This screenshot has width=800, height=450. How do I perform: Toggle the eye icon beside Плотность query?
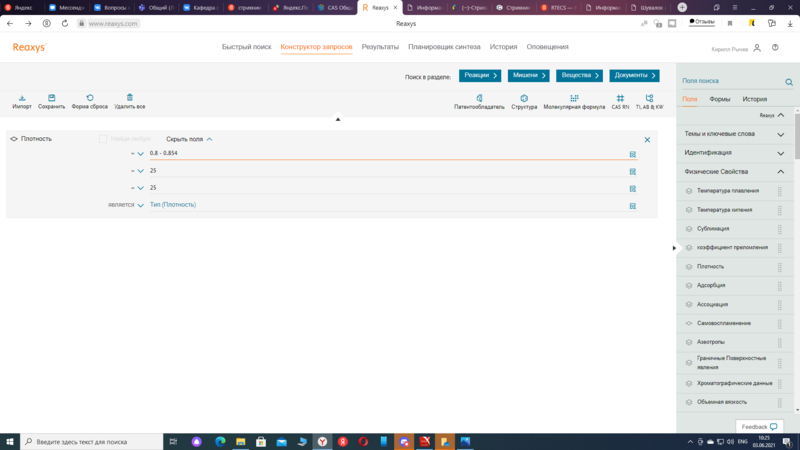14,139
